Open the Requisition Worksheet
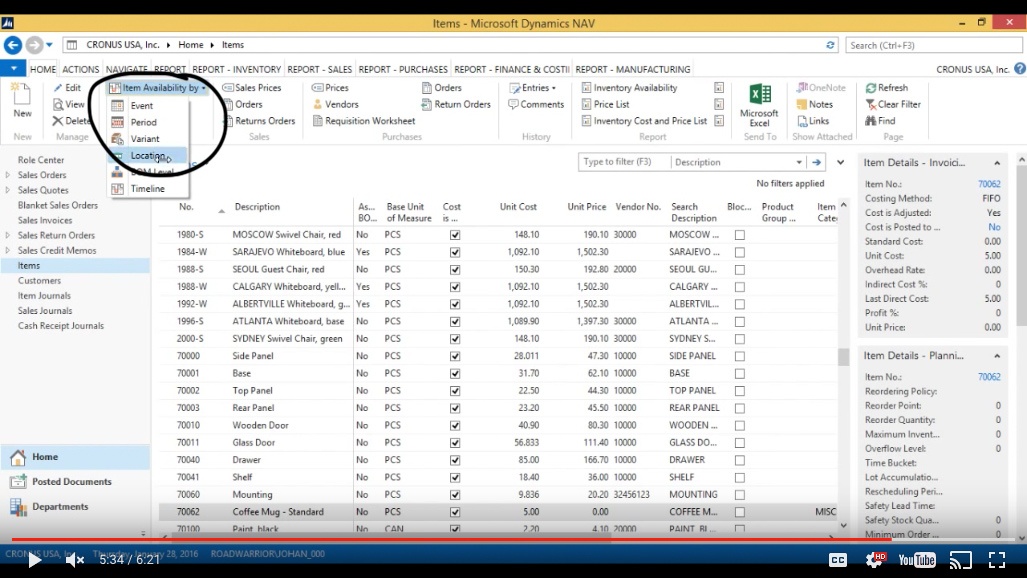Viewport: 1027px width, 578px height. click(x=364, y=121)
